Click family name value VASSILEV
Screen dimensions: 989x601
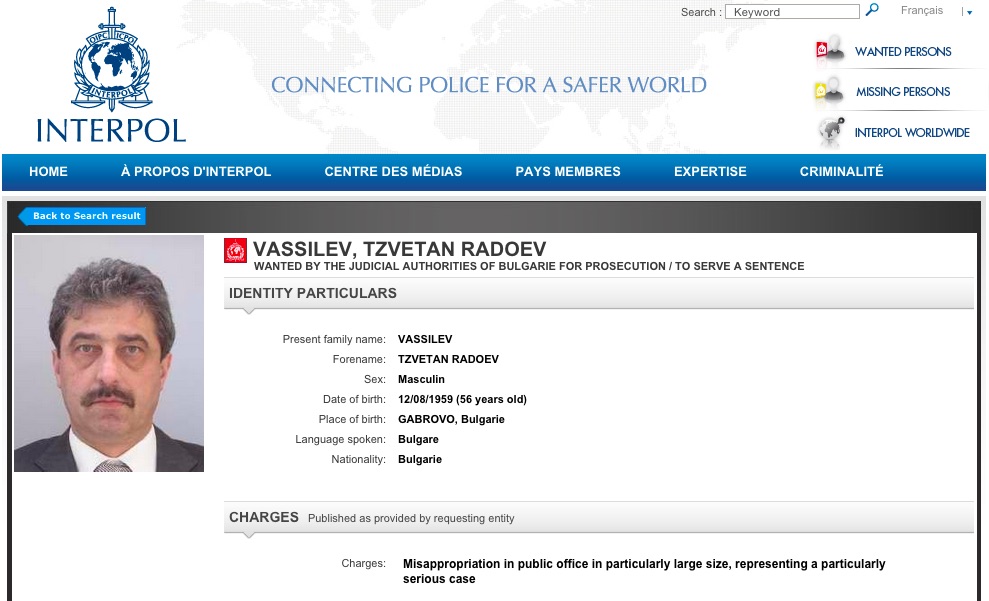(x=425, y=339)
